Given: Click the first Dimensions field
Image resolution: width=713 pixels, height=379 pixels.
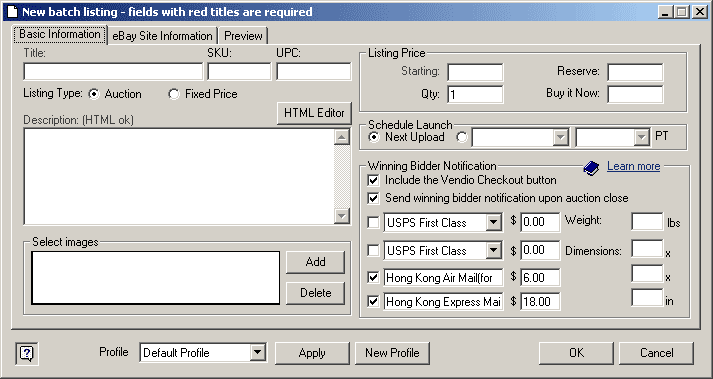Looking at the screenshot, I should pos(647,249).
